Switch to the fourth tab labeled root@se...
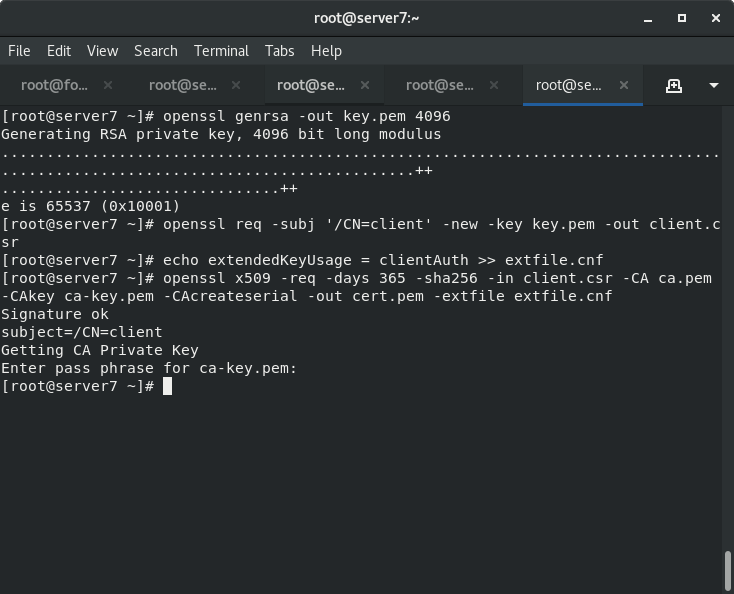Image resolution: width=734 pixels, height=594 pixels. pos(440,85)
